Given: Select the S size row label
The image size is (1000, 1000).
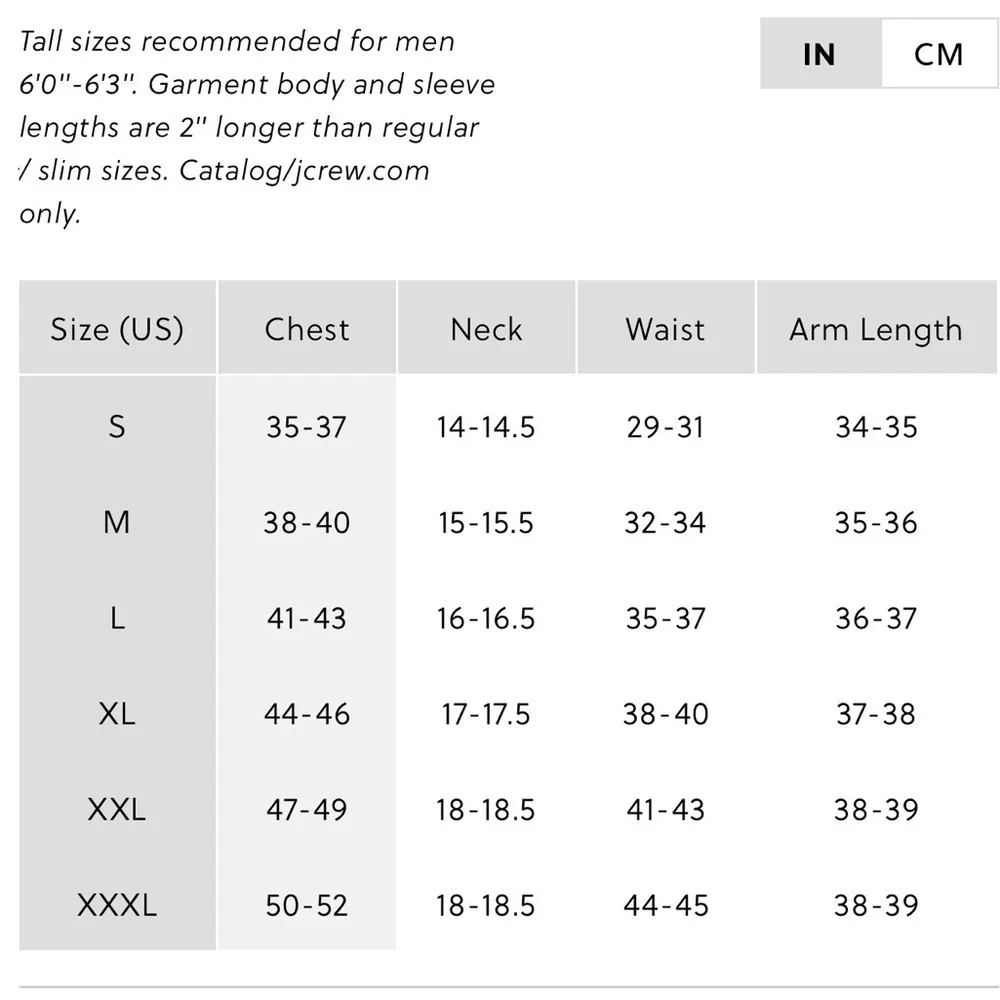Looking at the screenshot, I should click(117, 426).
